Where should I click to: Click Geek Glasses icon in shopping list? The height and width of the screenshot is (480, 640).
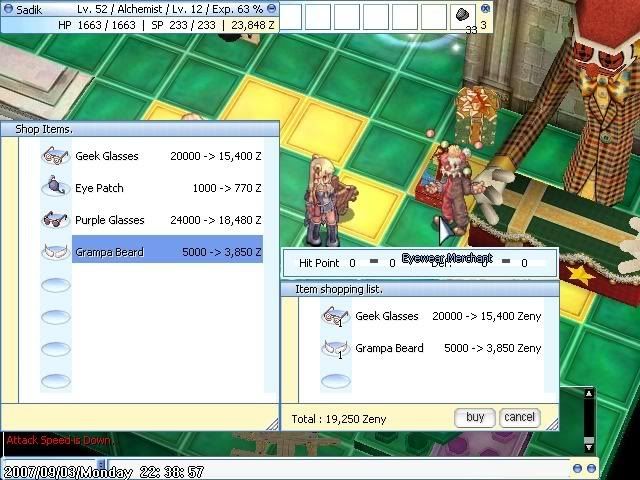pyautogui.click(x=336, y=316)
